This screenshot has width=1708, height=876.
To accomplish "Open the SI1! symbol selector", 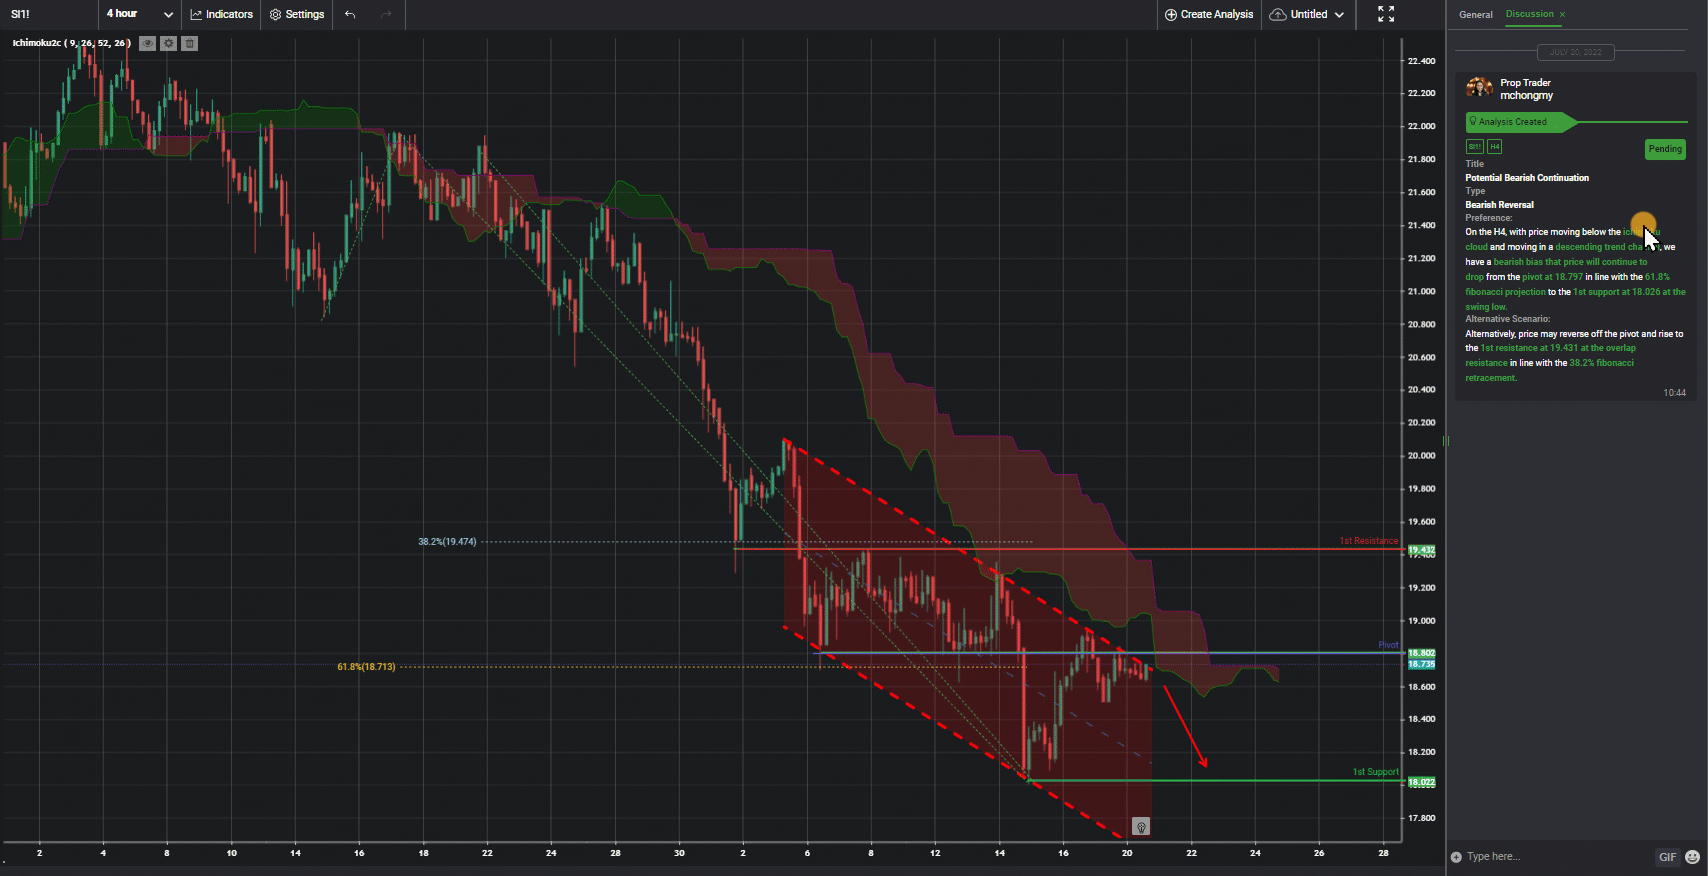I will click(21, 14).
